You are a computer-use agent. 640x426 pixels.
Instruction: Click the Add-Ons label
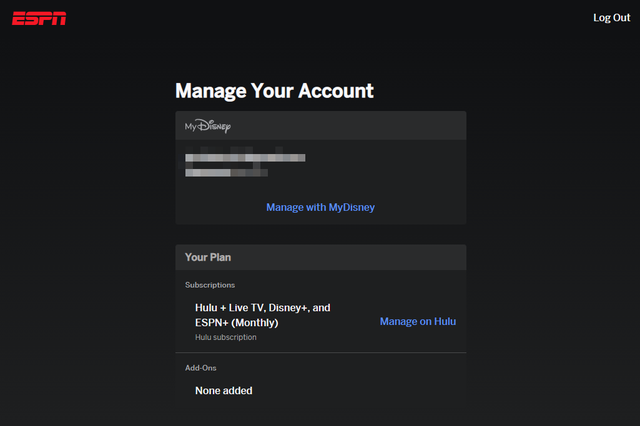pos(201,368)
